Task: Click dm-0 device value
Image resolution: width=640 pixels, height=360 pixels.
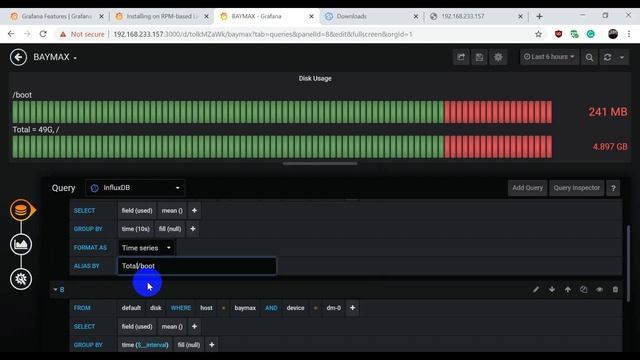Action: 333,308
